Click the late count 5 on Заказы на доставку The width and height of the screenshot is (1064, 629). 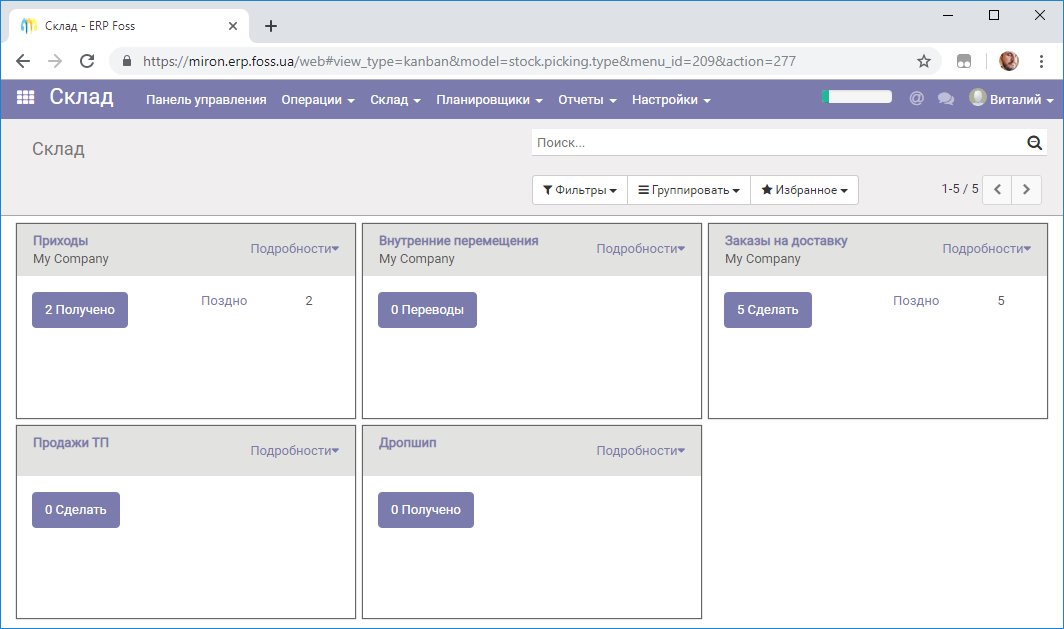[1001, 301]
